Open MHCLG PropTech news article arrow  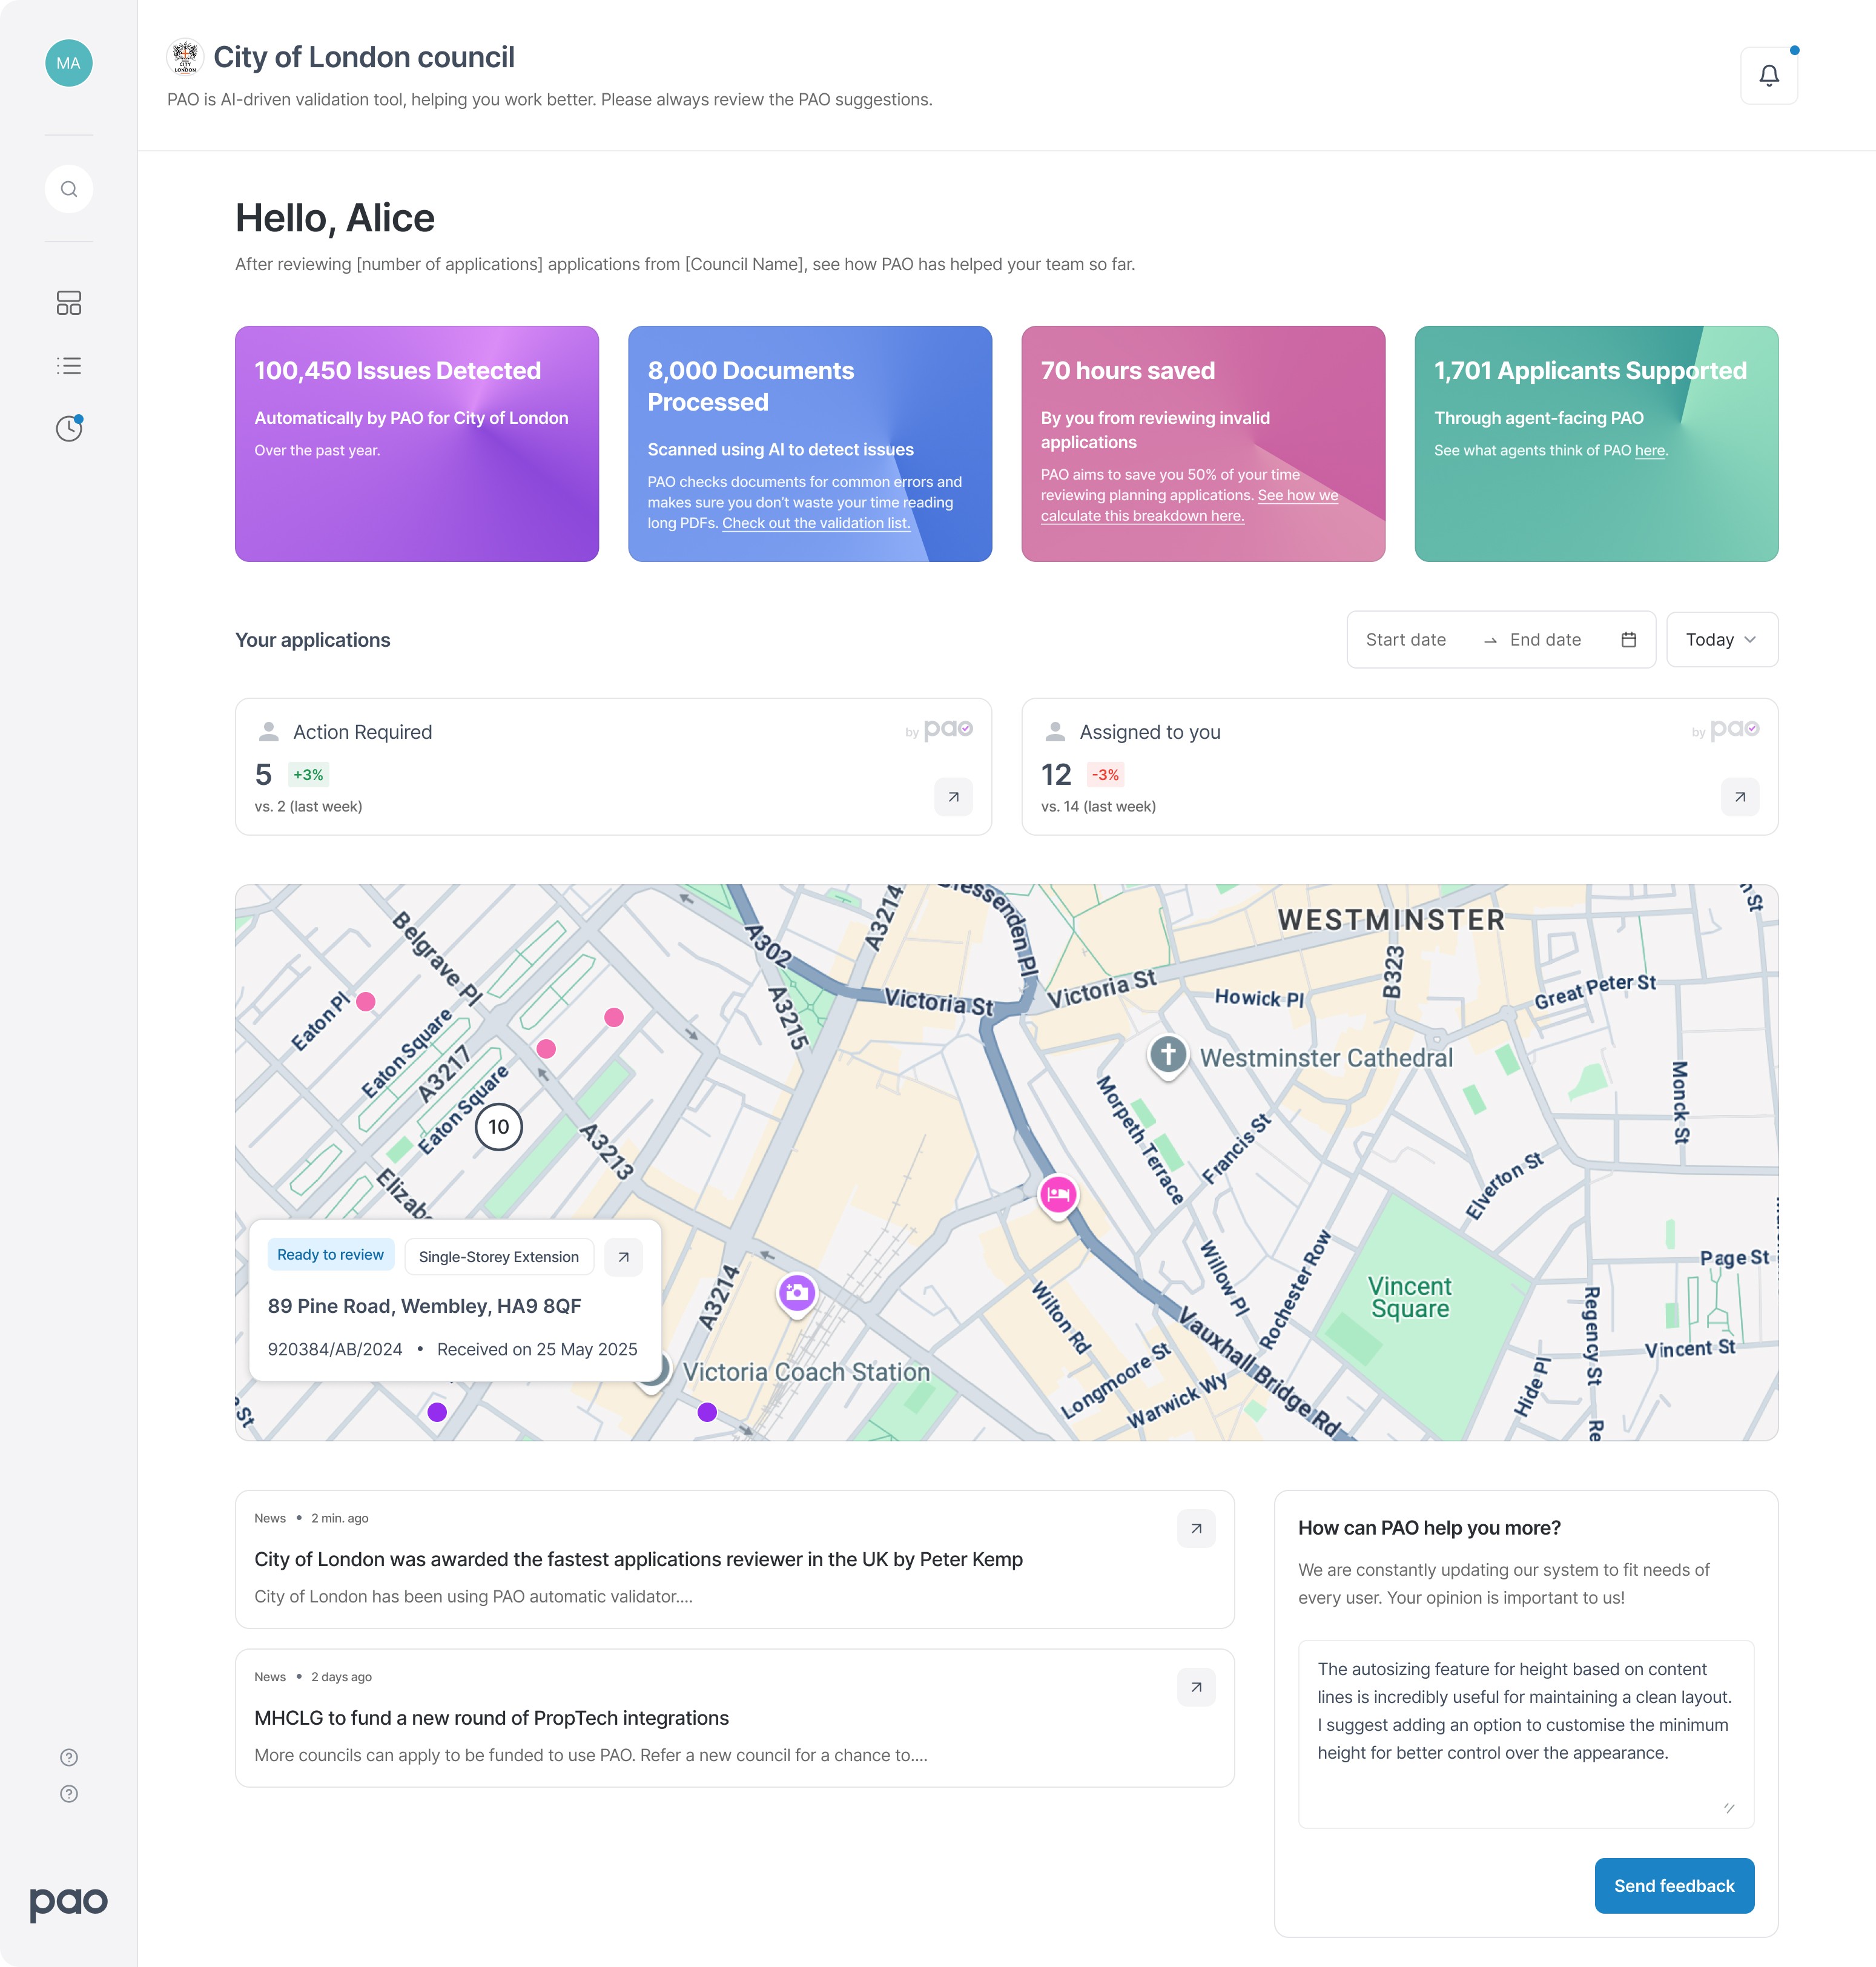[x=1196, y=1687]
